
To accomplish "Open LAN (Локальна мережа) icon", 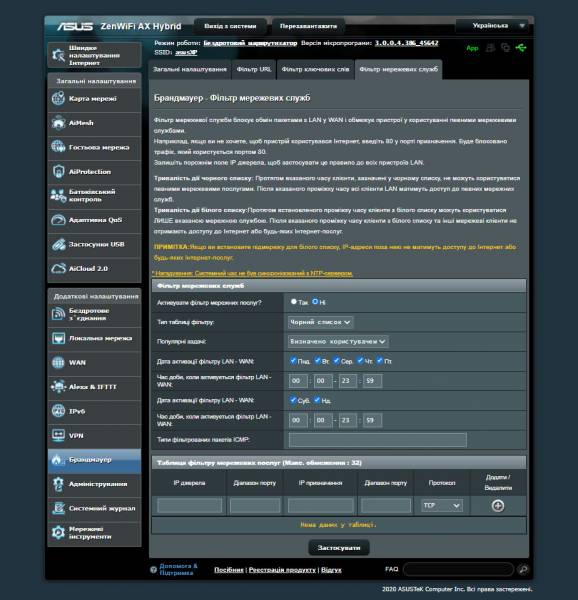I will tap(59, 338).
